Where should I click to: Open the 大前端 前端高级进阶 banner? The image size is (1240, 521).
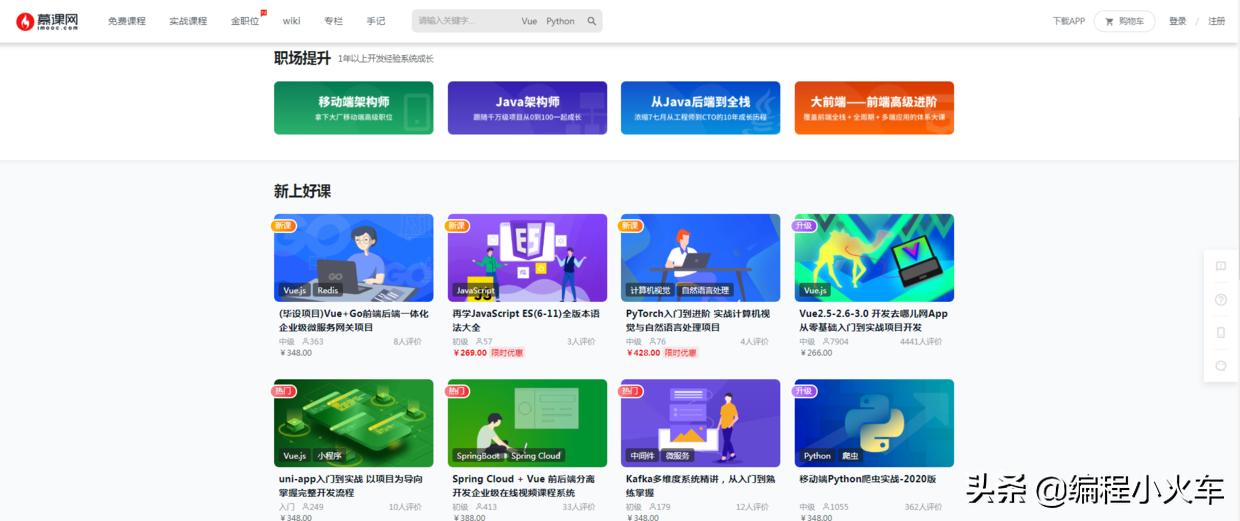(x=874, y=108)
